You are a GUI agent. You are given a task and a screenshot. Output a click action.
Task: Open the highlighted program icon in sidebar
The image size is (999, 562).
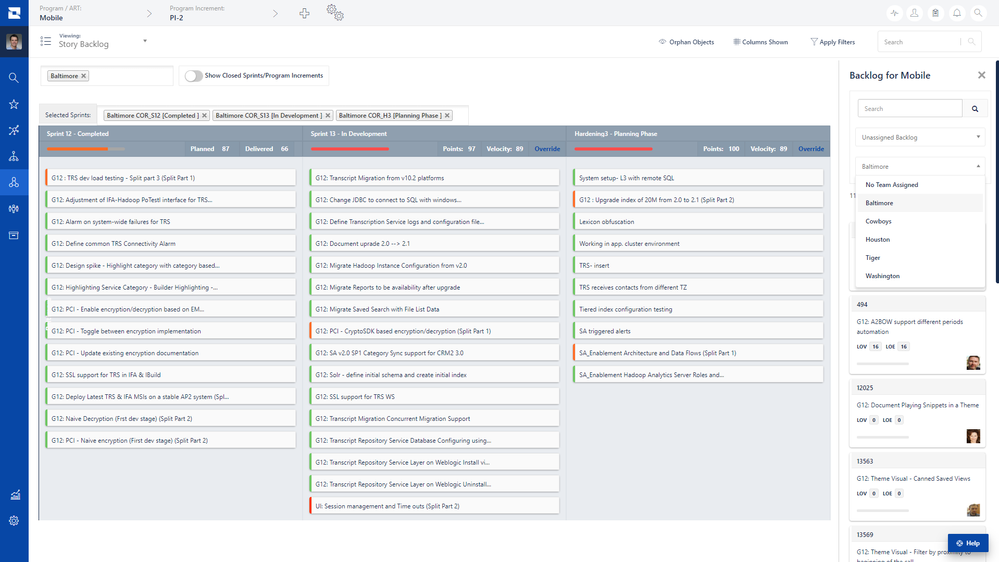(14, 182)
